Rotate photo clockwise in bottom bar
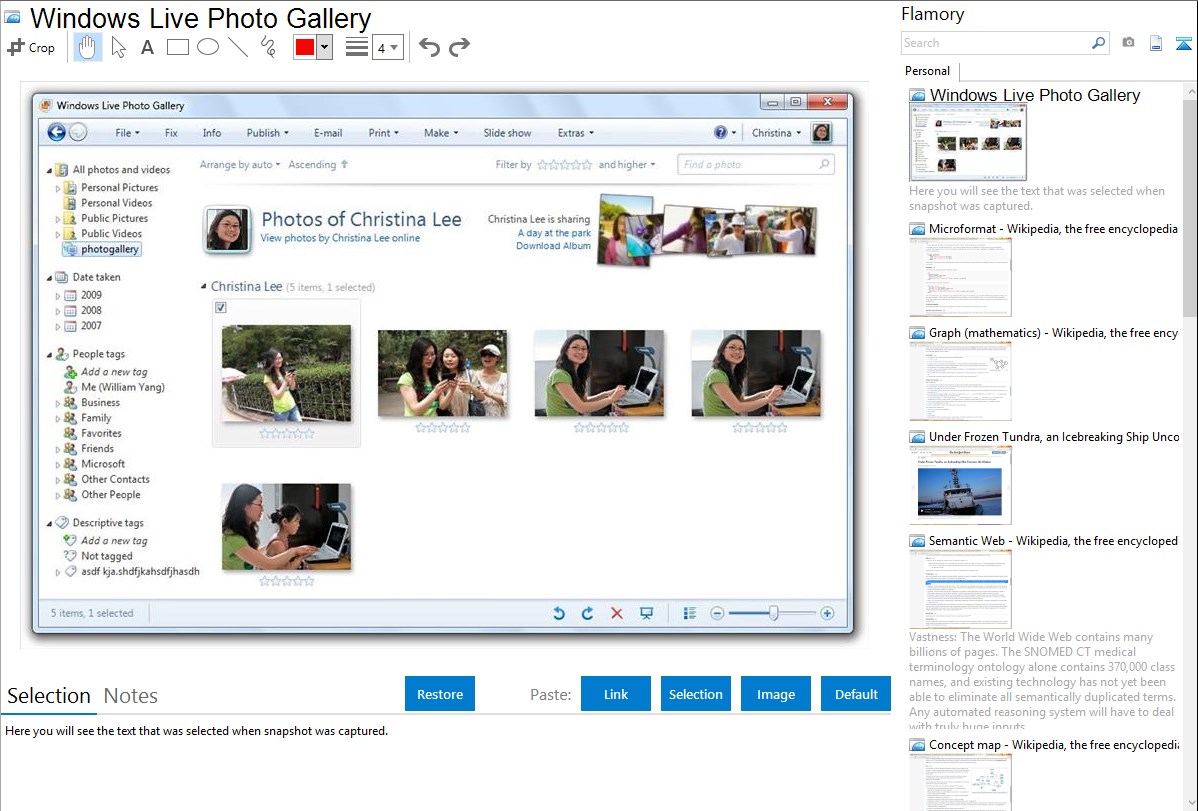Image resolution: width=1198 pixels, height=811 pixels. click(x=587, y=613)
